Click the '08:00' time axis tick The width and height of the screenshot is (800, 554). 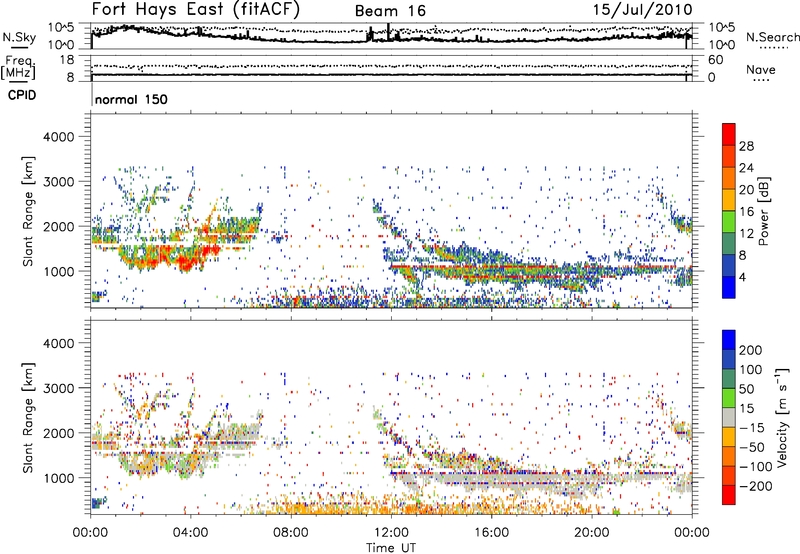291,533
